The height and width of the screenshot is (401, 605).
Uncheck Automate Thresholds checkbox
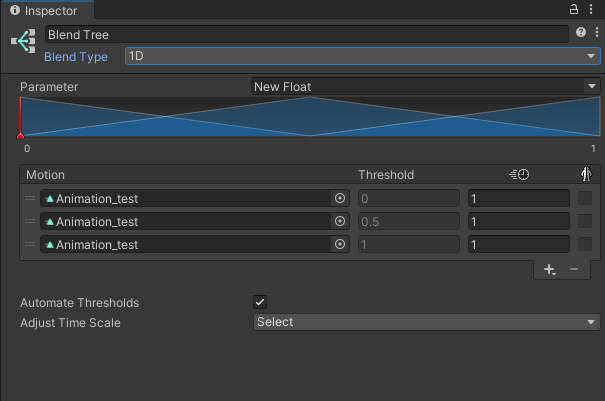coord(260,302)
